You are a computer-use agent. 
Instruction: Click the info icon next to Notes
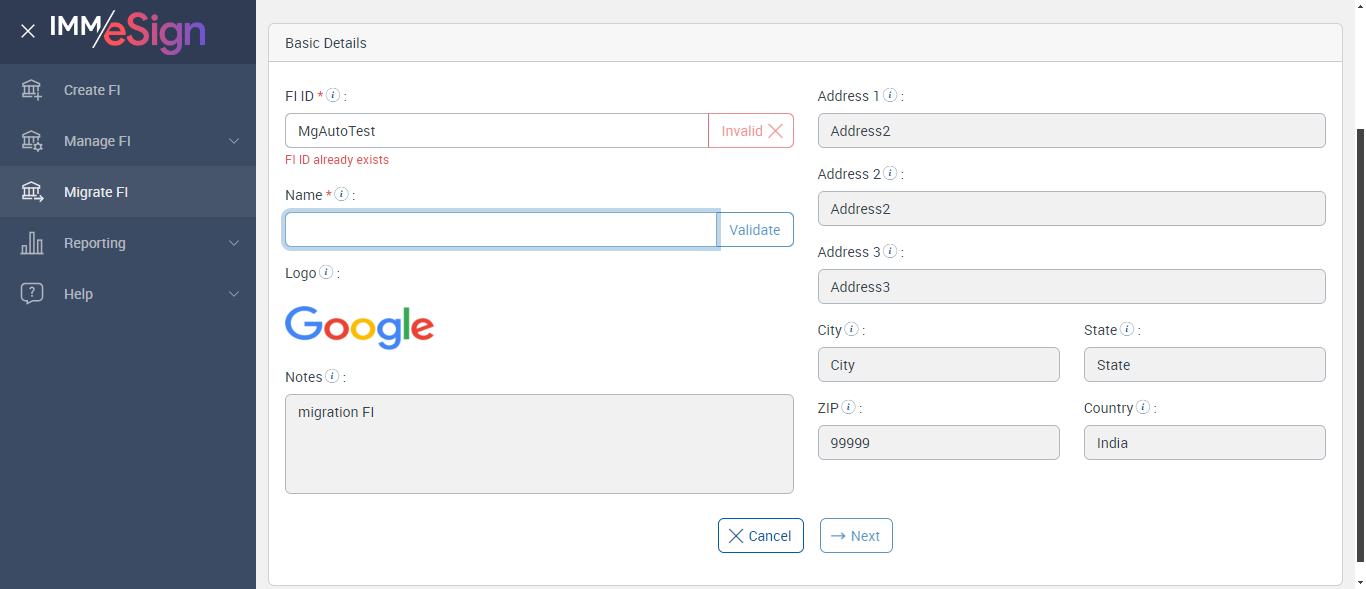pyautogui.click(x=332, y=377)
